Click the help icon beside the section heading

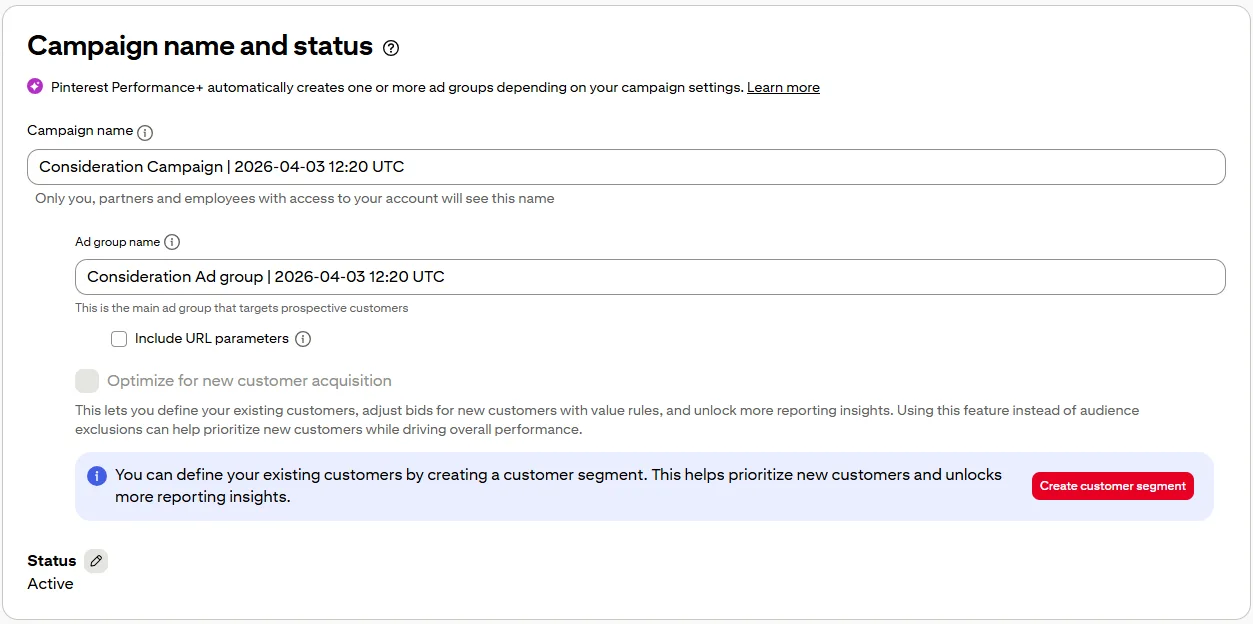pyautogui.click(x=391, y=48)
